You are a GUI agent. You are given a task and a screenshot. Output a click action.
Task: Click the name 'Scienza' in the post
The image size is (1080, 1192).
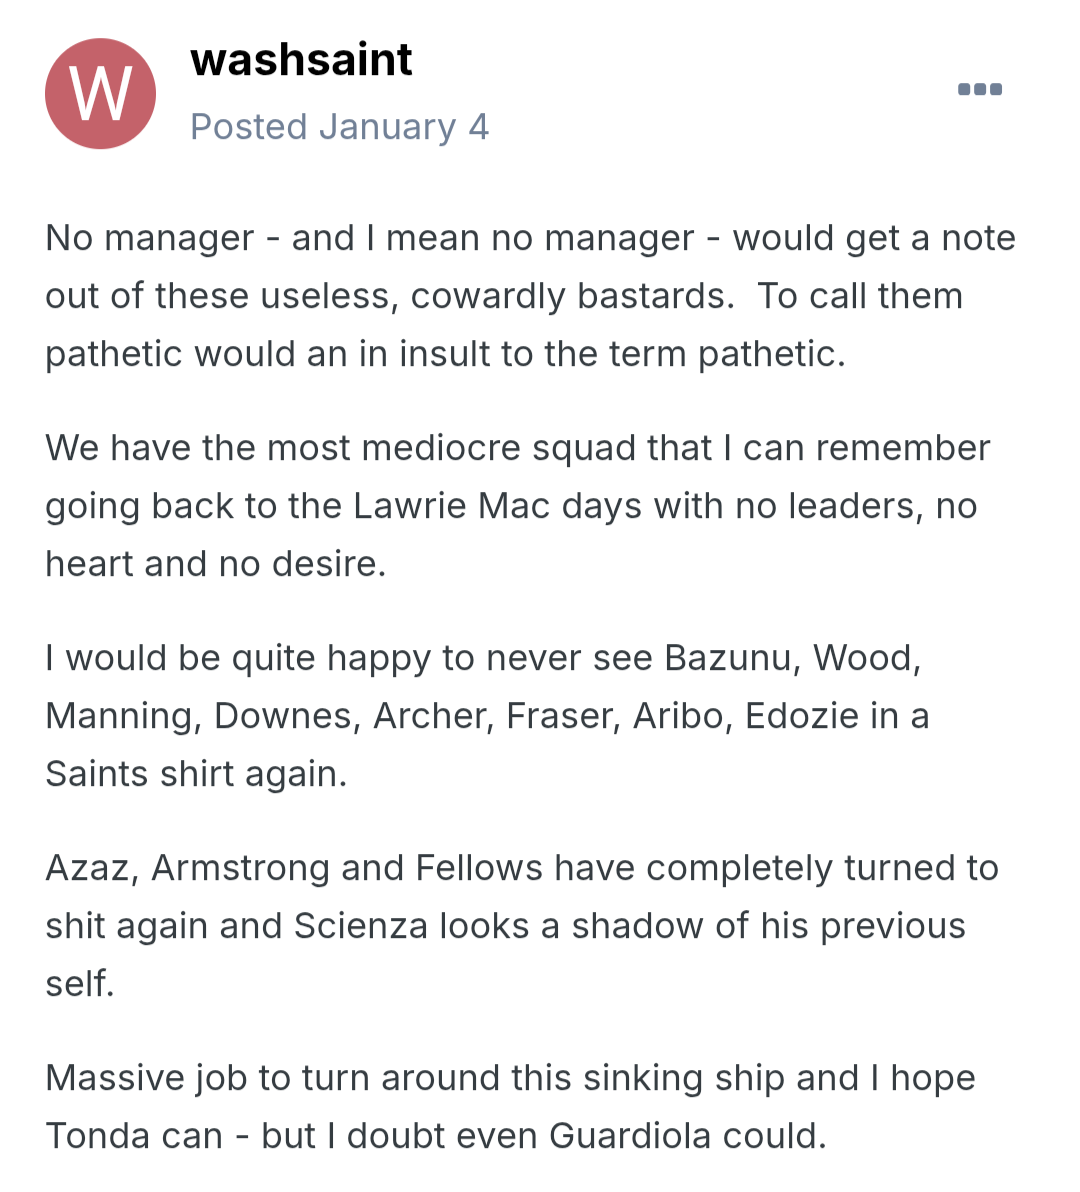361,926
